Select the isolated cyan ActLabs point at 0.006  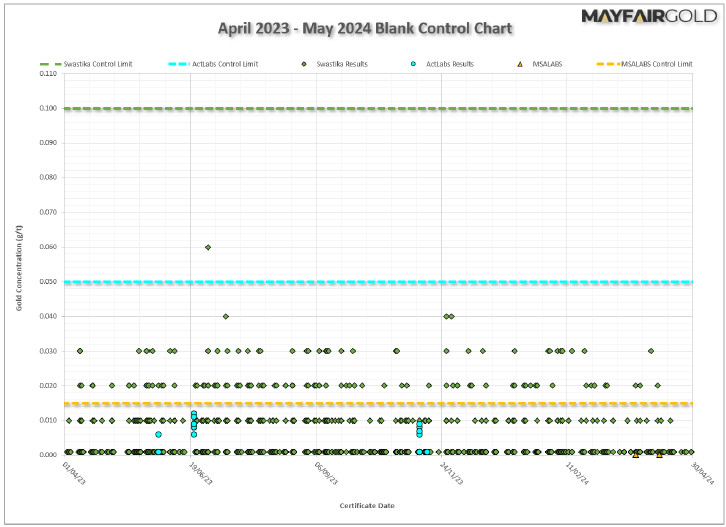tap(158, 434)
